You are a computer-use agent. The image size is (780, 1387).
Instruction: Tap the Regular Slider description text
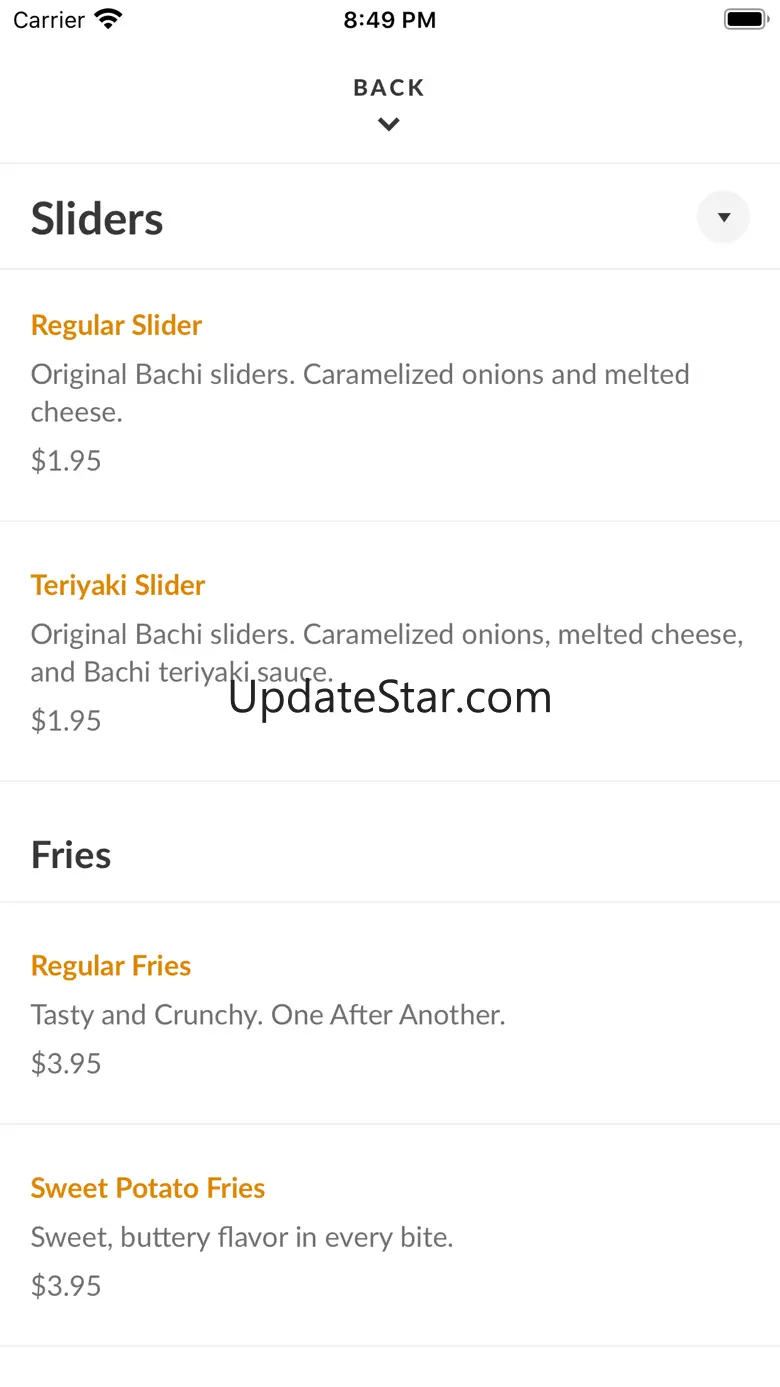tap(360, 392)
